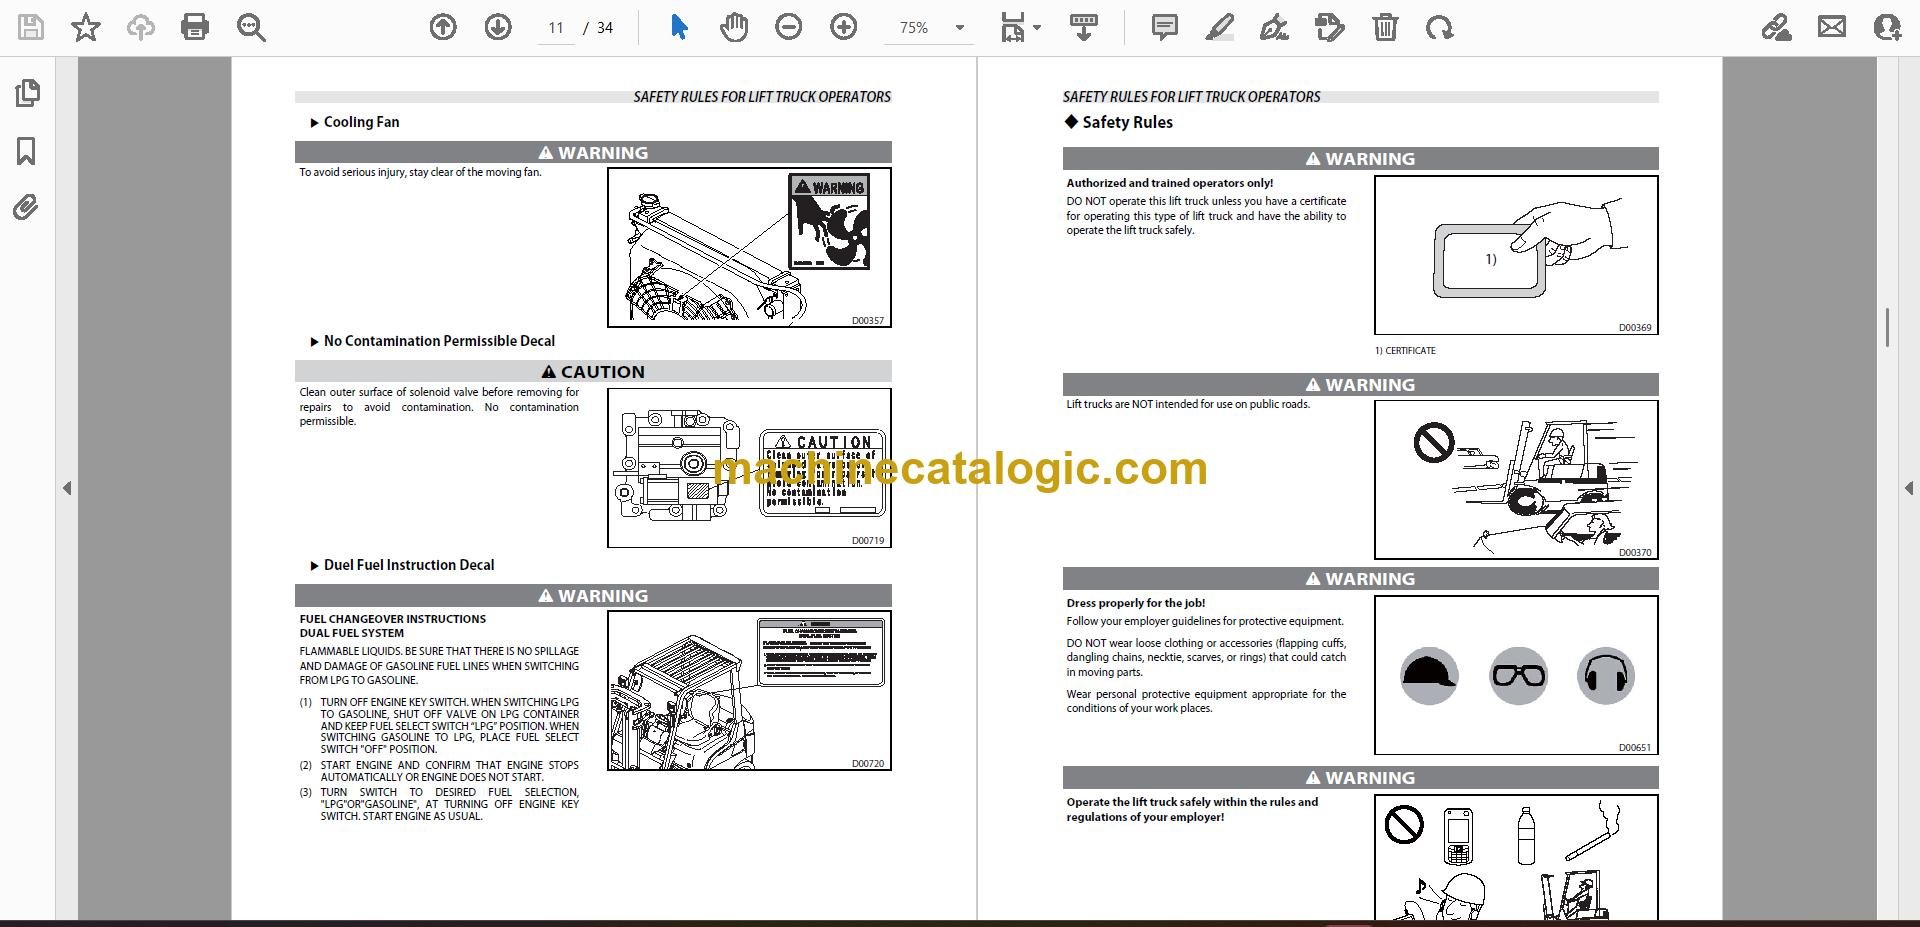The width and height of the screenshot is (1920, 927).
Task: Click the public roads figure D00370
Action: (1516, 480)
